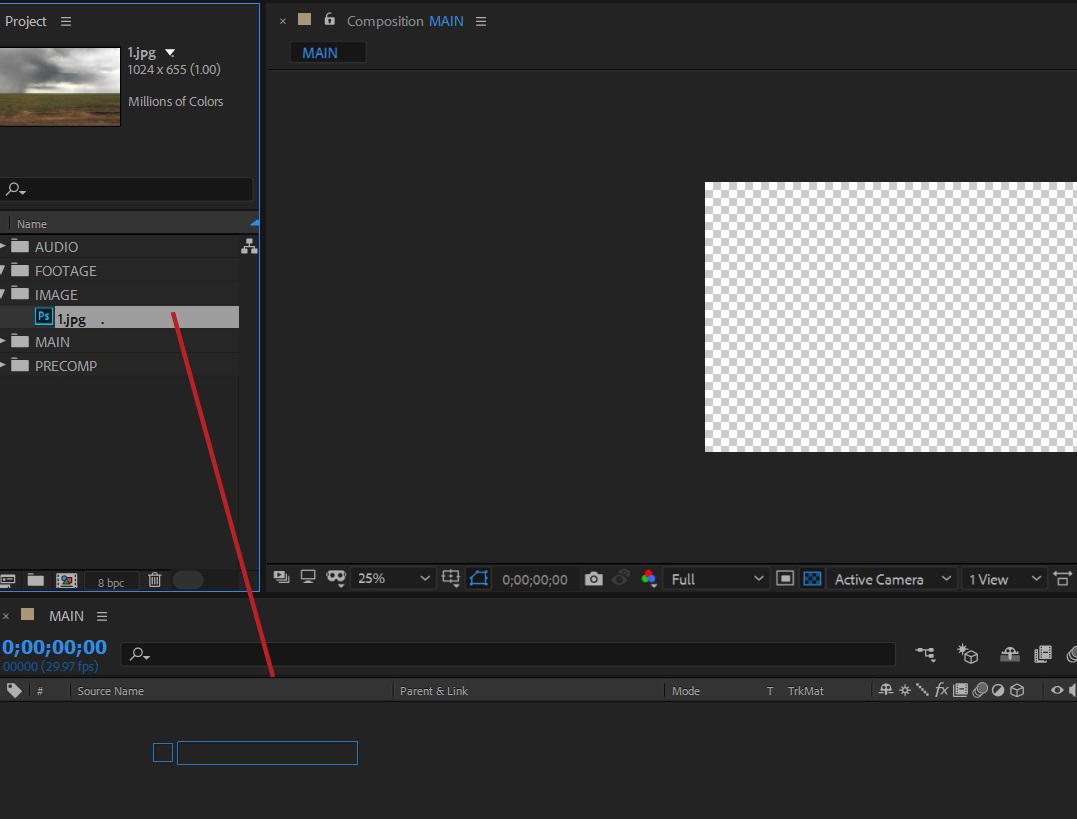This screenshot has height=819, width=1077.
Task: Click the blue timeline timecode 0;00;00;00
Action: coord(54,647)
